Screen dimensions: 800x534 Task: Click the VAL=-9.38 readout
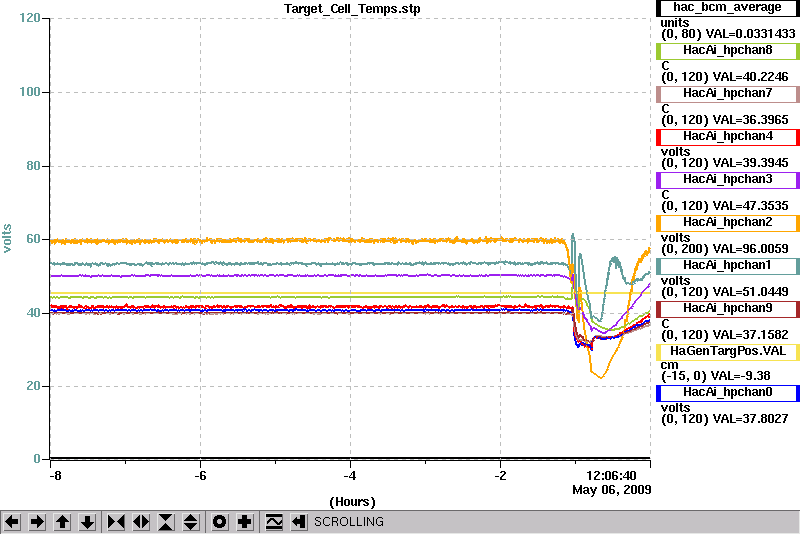[741, 376]
